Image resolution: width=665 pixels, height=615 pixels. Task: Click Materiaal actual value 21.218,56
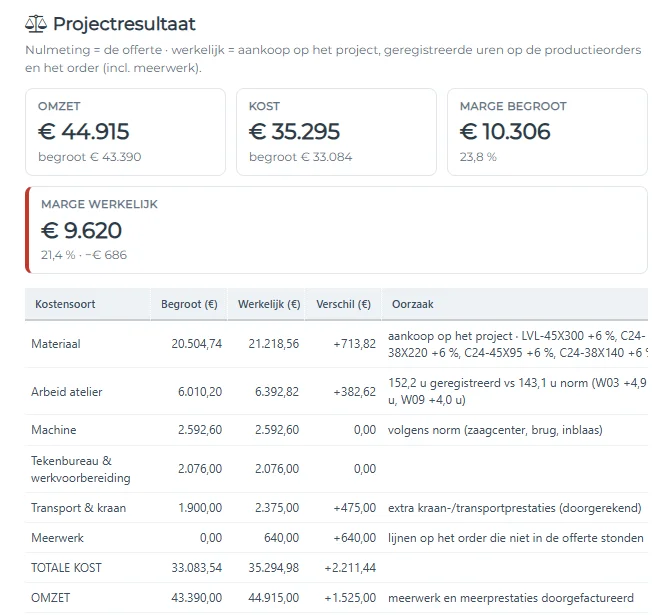click(x=274, y=344)
